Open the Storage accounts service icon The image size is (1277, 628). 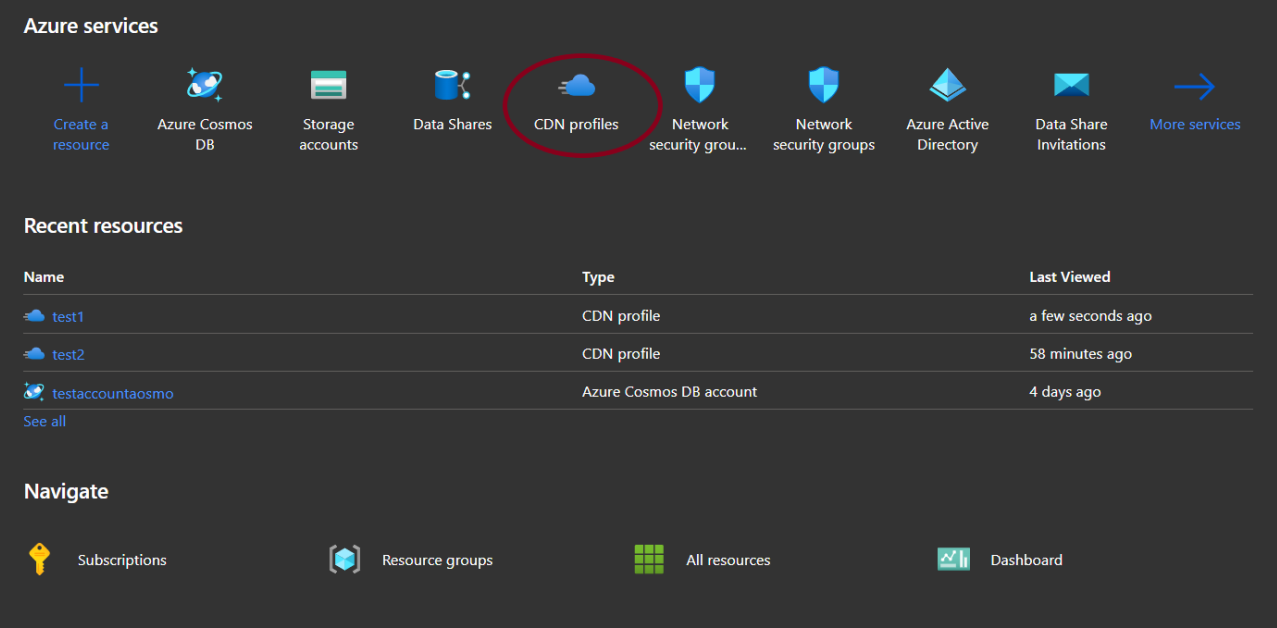(x=328, y=86)
